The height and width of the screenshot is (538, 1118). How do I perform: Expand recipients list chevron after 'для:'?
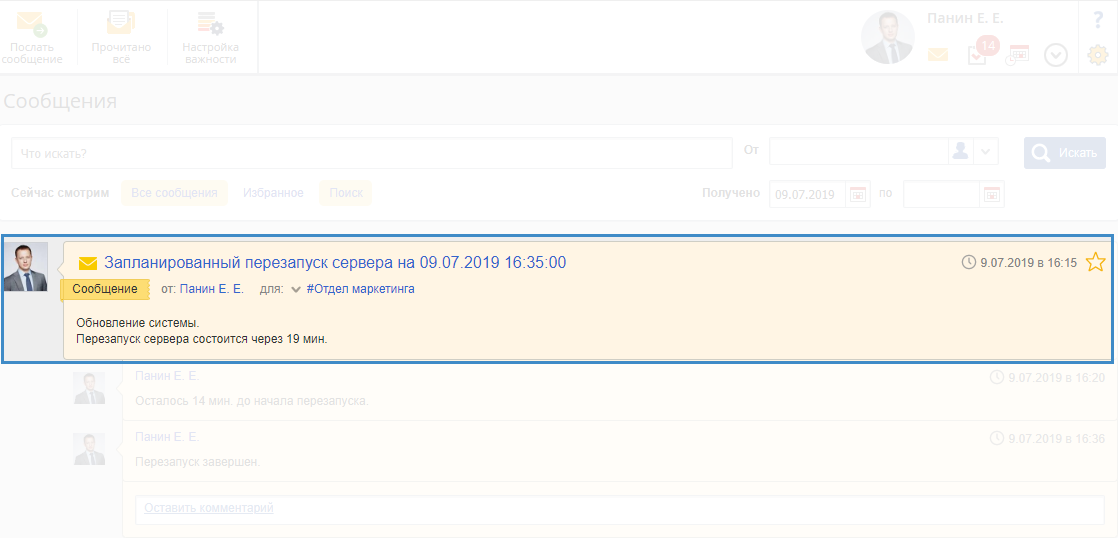tap(296, 289)
